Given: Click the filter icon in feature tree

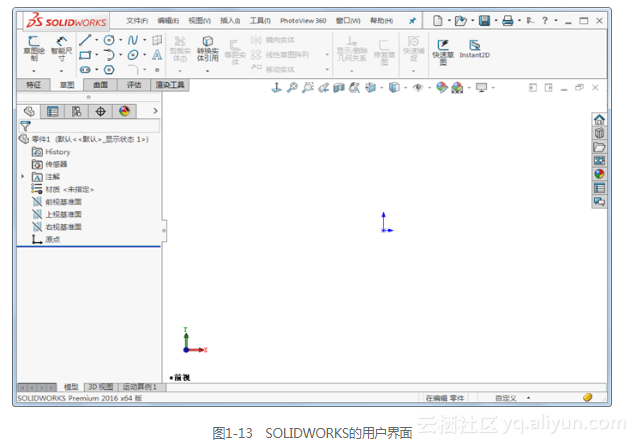Looking at the screenshot, I should coord(25,126).
